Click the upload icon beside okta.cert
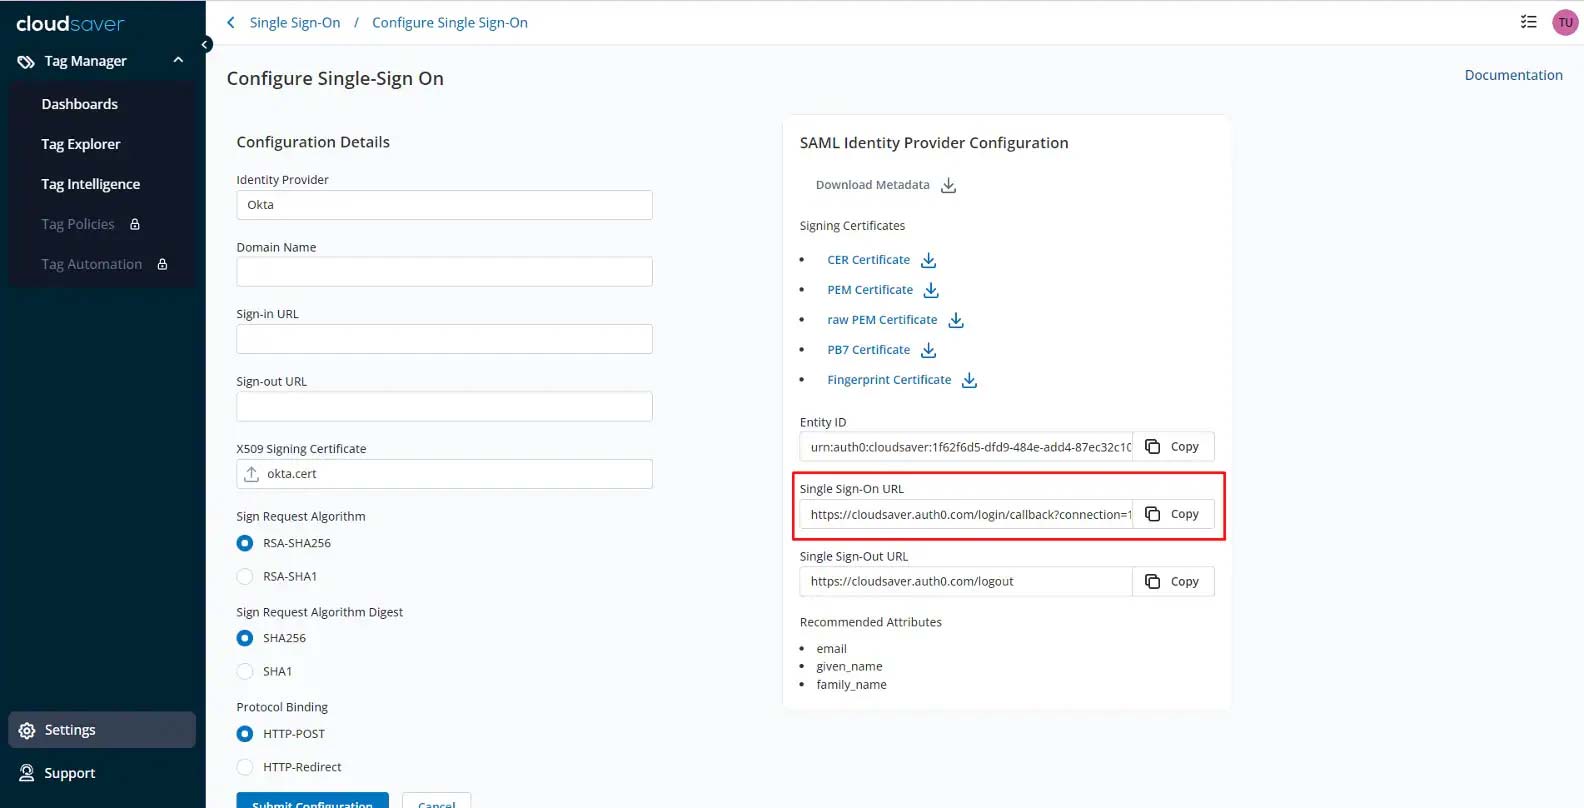The image size is (1584, 808). coord(252,474)
